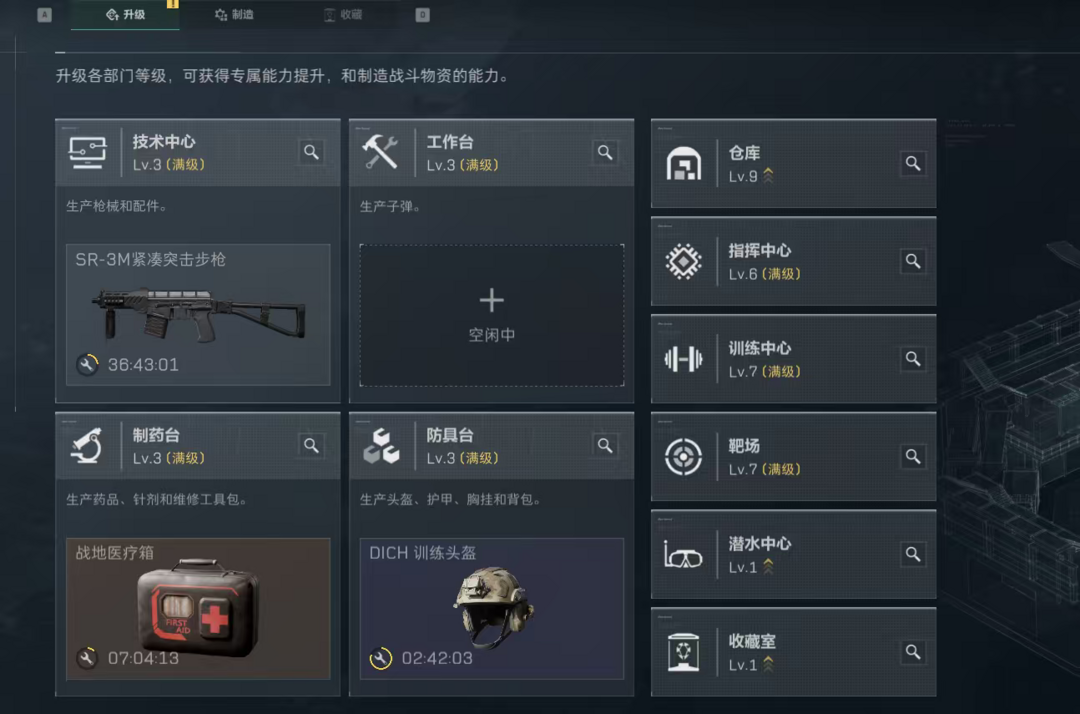
Task: Open magnifier details for 技术中心
Action: click(311, 152)
